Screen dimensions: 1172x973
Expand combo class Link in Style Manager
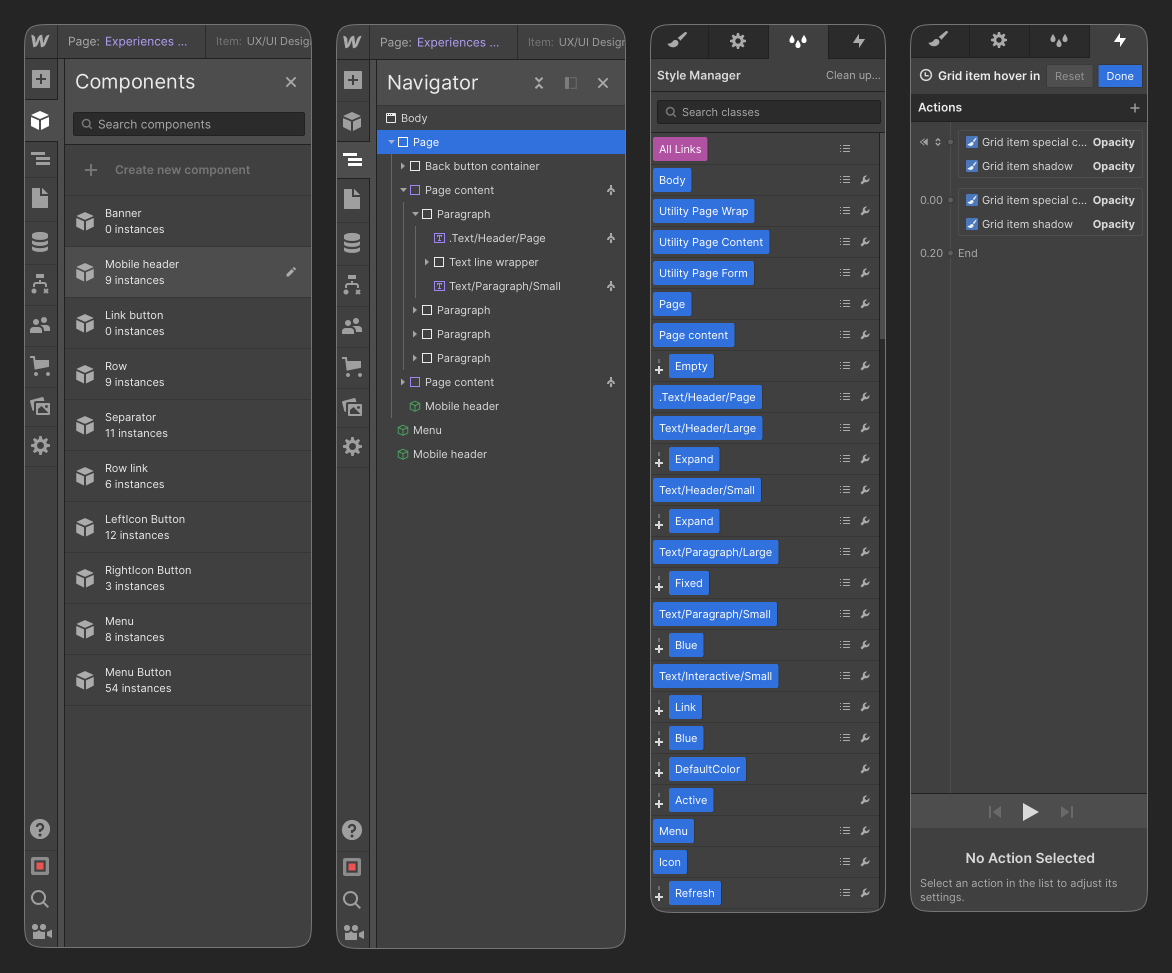pyautogui.click(x=659, y=708)
